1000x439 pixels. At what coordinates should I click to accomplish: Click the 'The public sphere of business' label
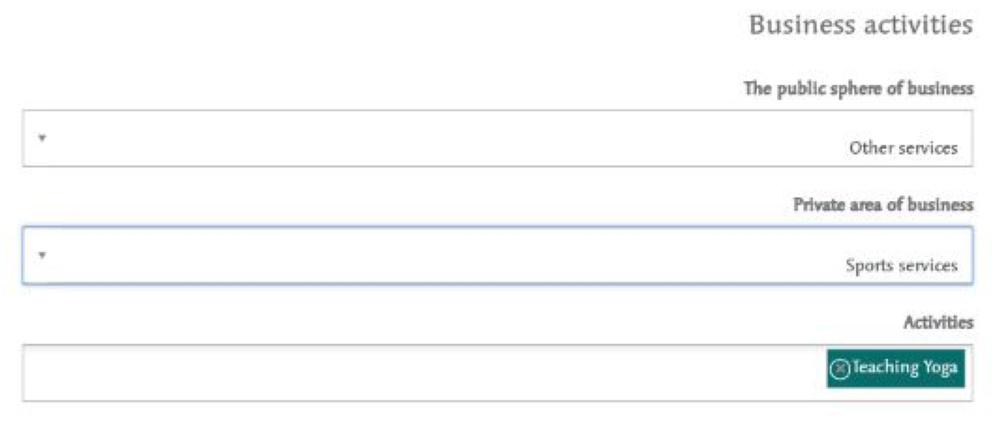click(x=858, y=89)
